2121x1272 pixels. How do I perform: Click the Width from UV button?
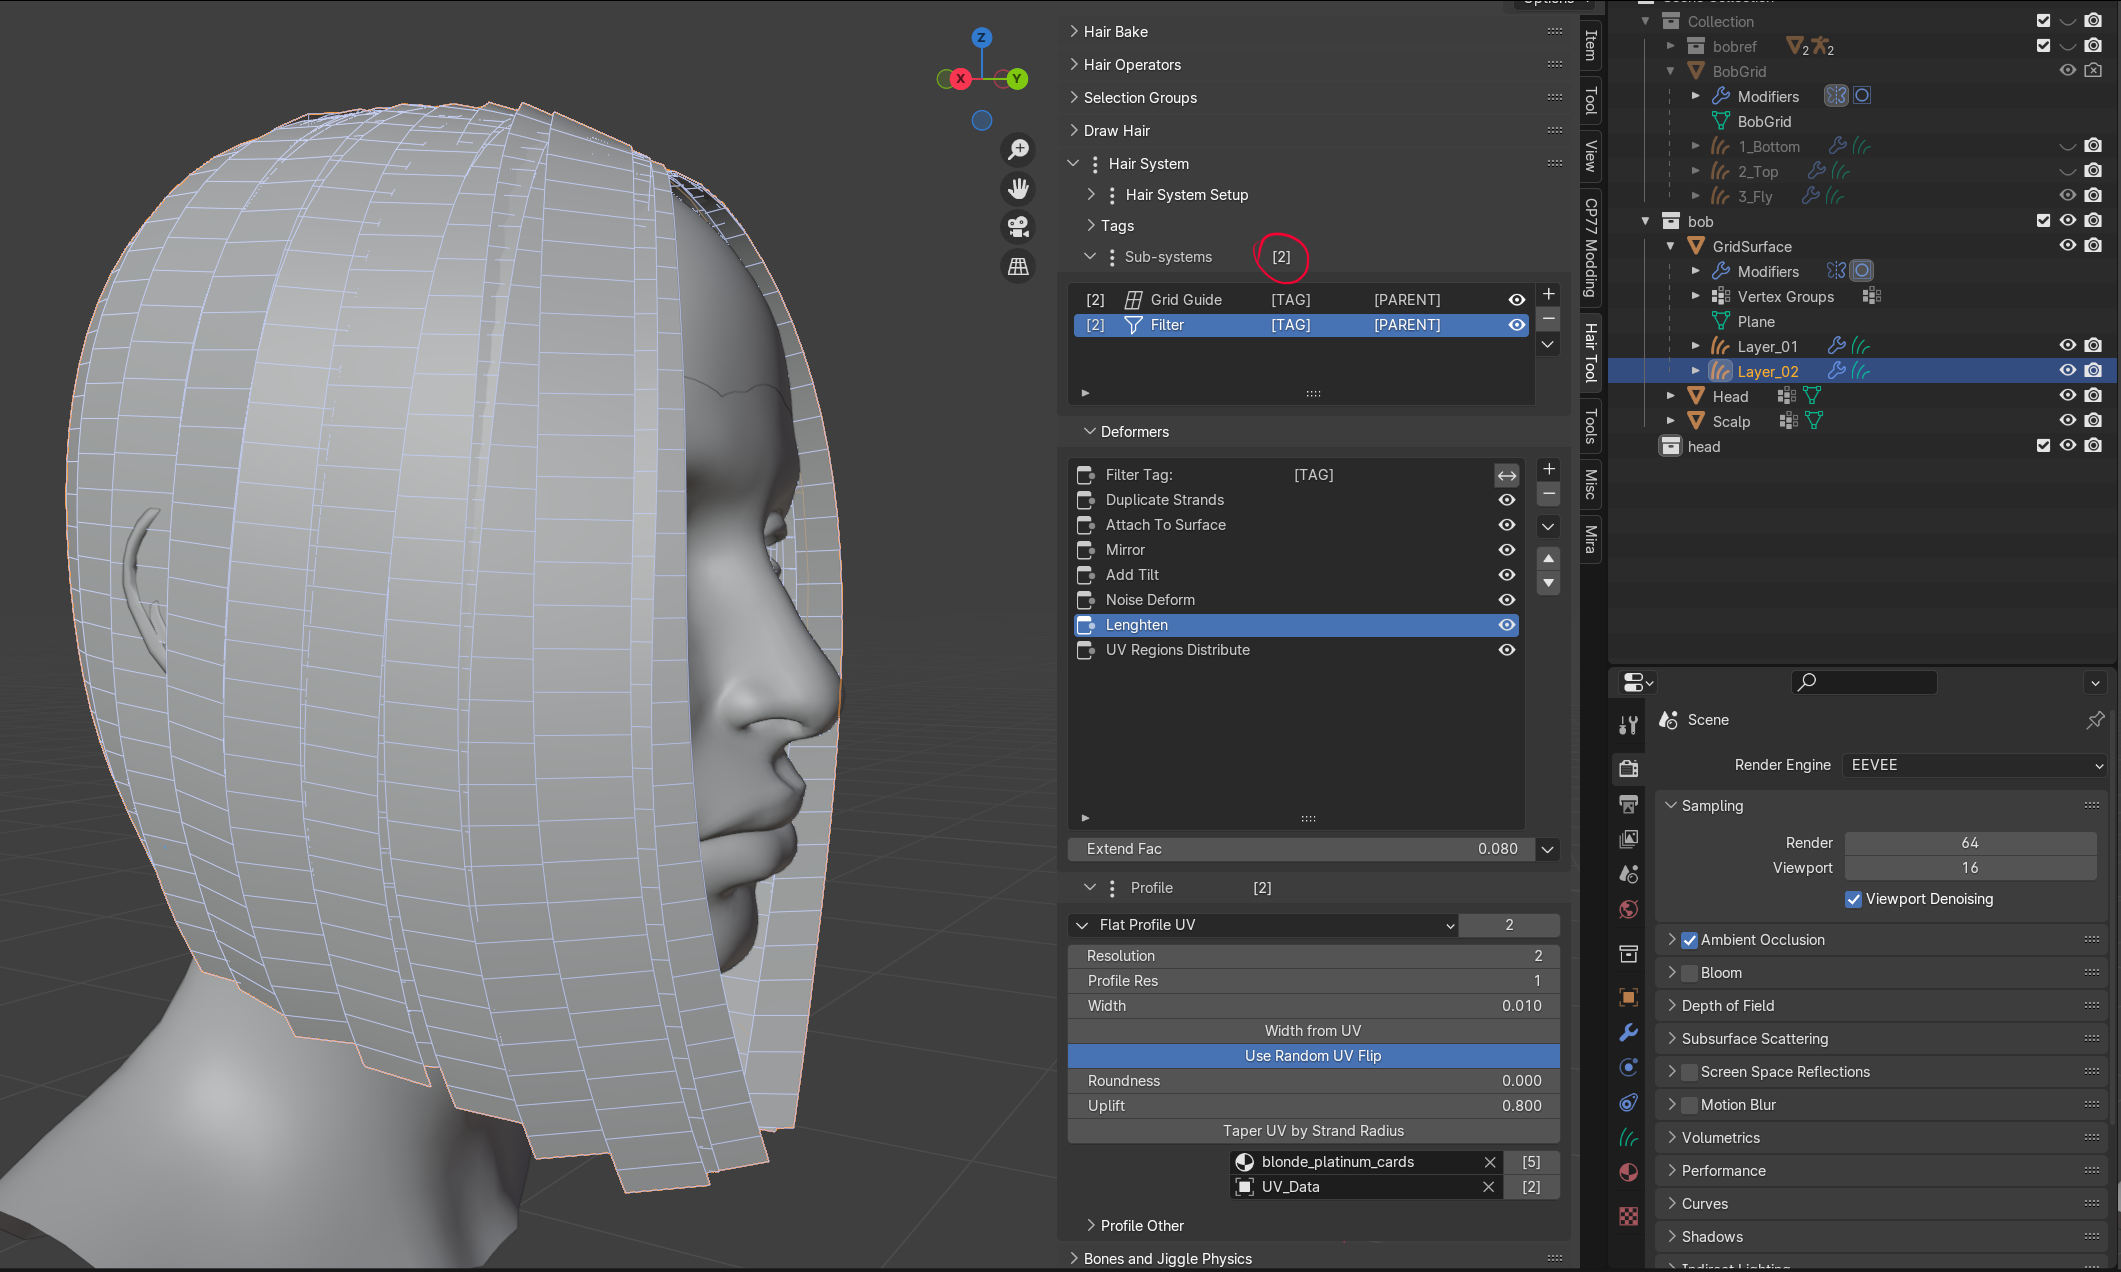point(1313,1031)
